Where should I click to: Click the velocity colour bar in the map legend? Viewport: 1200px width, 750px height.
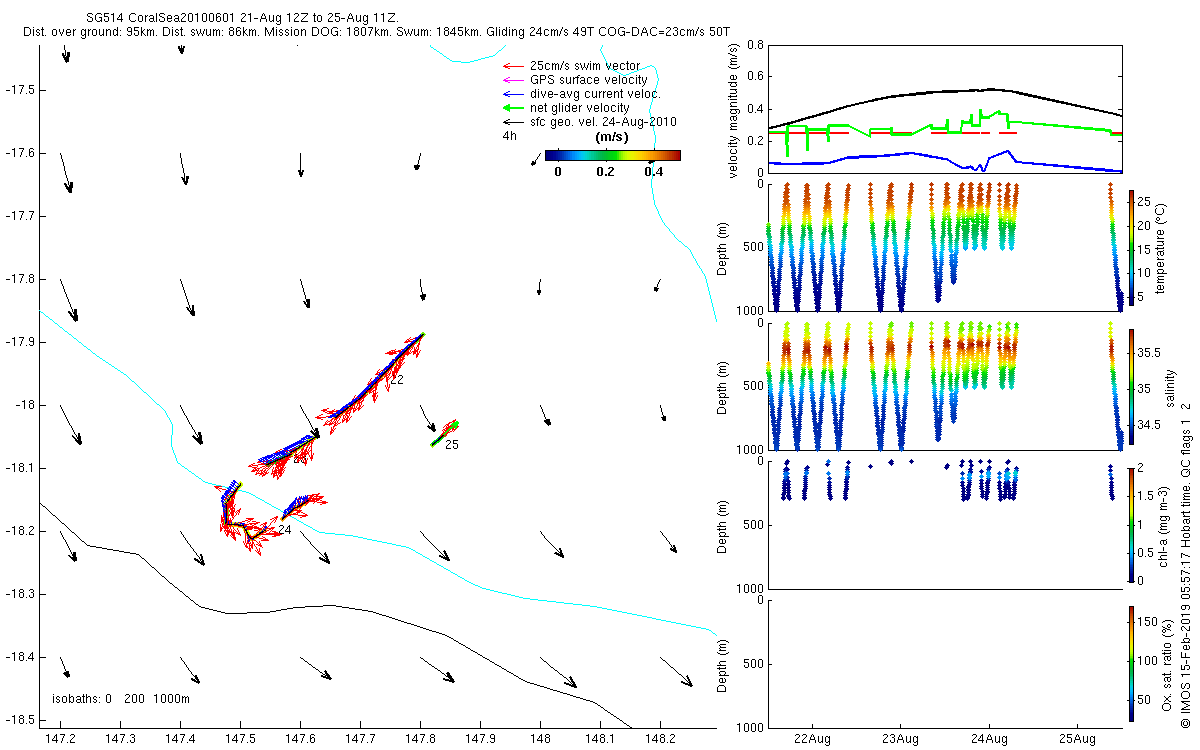(613, 155)
